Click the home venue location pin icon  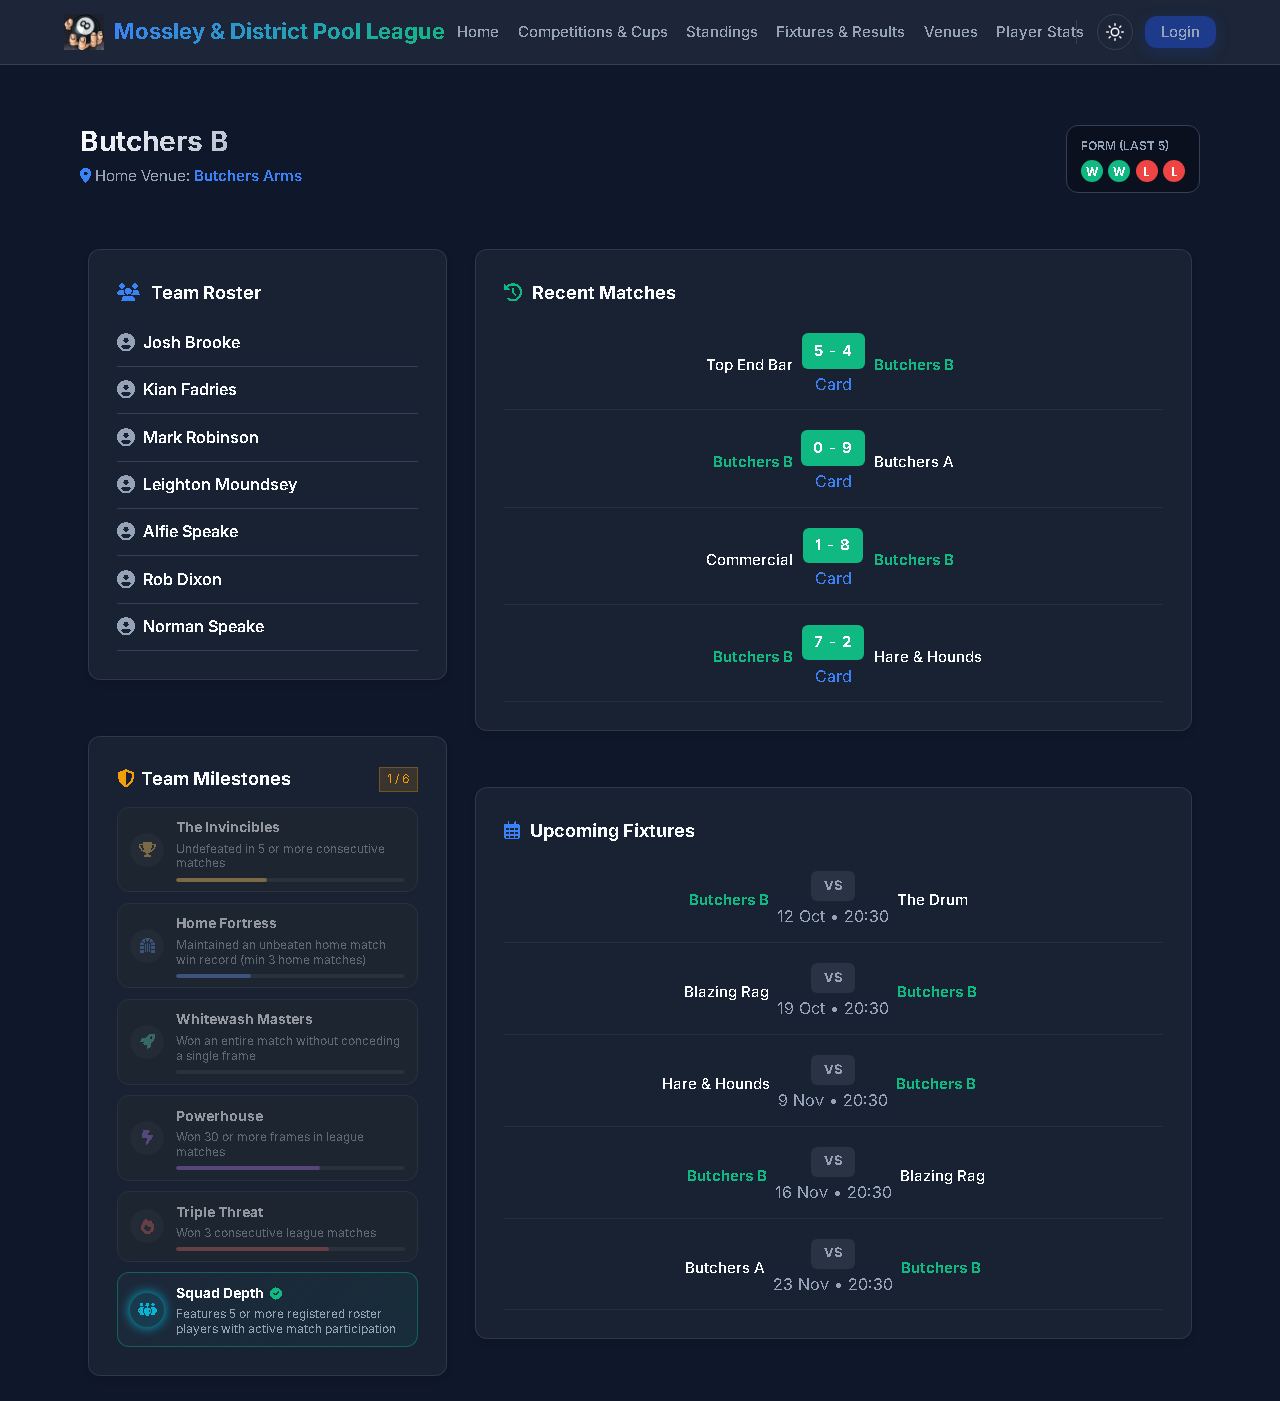point(86,176)
